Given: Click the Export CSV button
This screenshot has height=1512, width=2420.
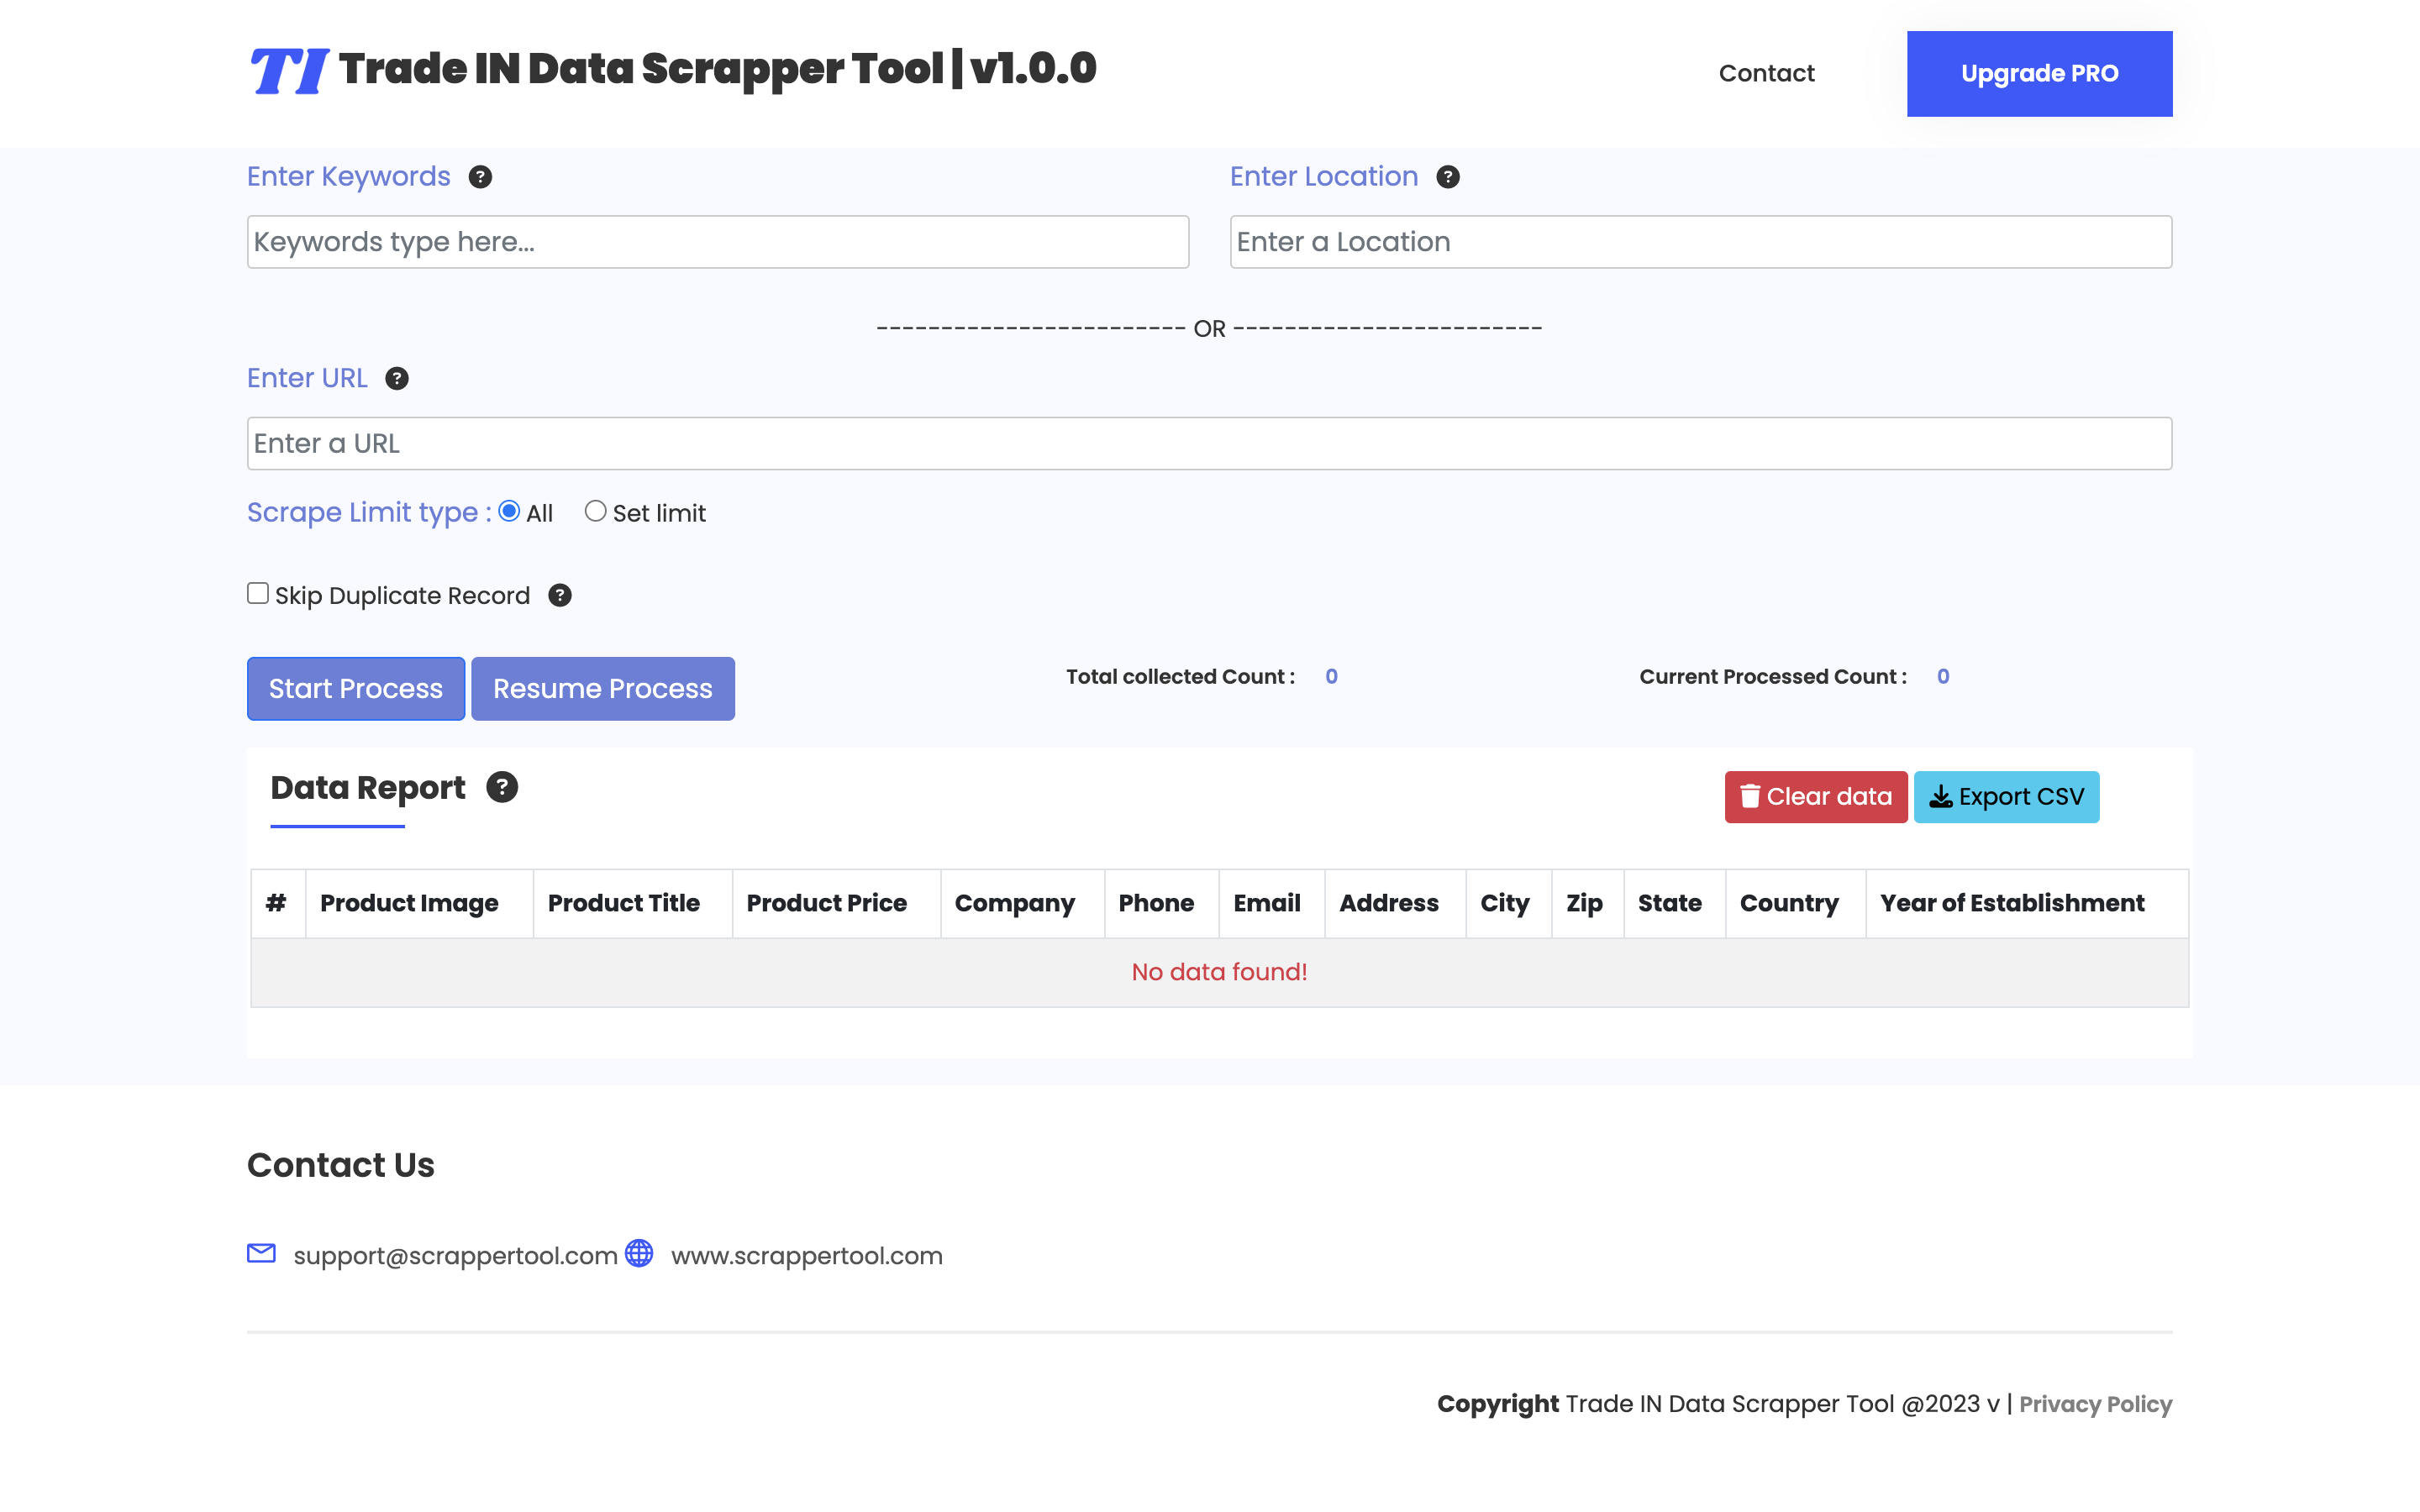Looking at the screenshot, I should tap(2006, 797).
